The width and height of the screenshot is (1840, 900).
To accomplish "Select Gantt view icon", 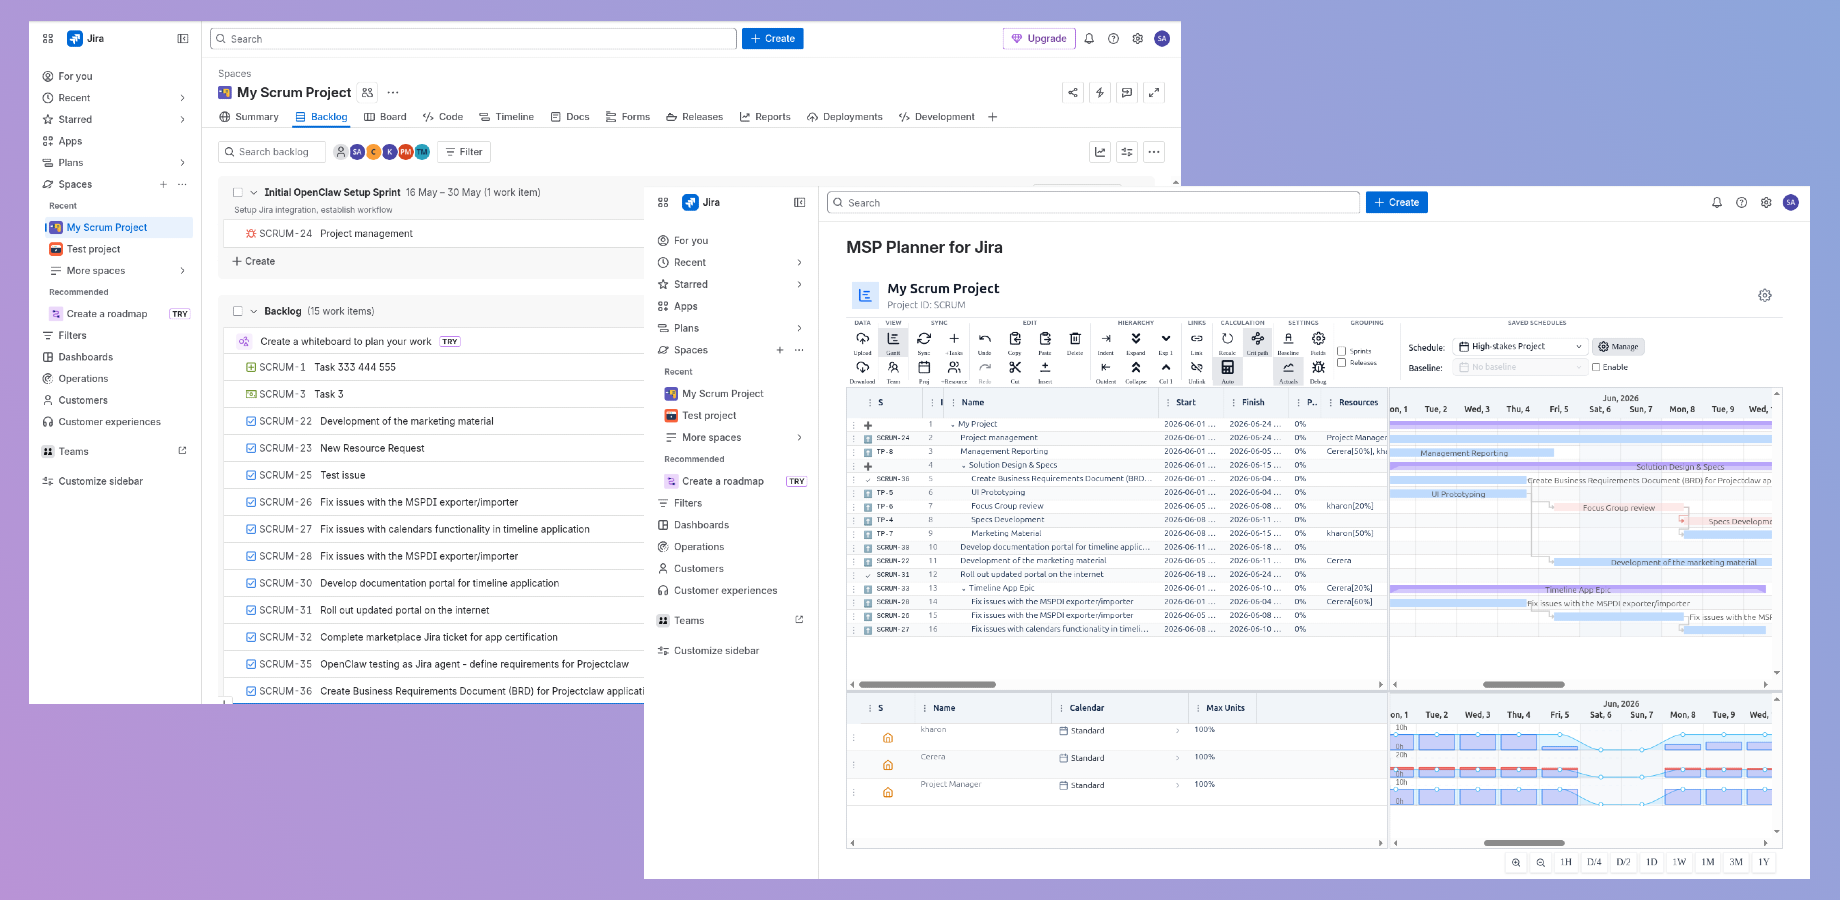I will (893, 339).
